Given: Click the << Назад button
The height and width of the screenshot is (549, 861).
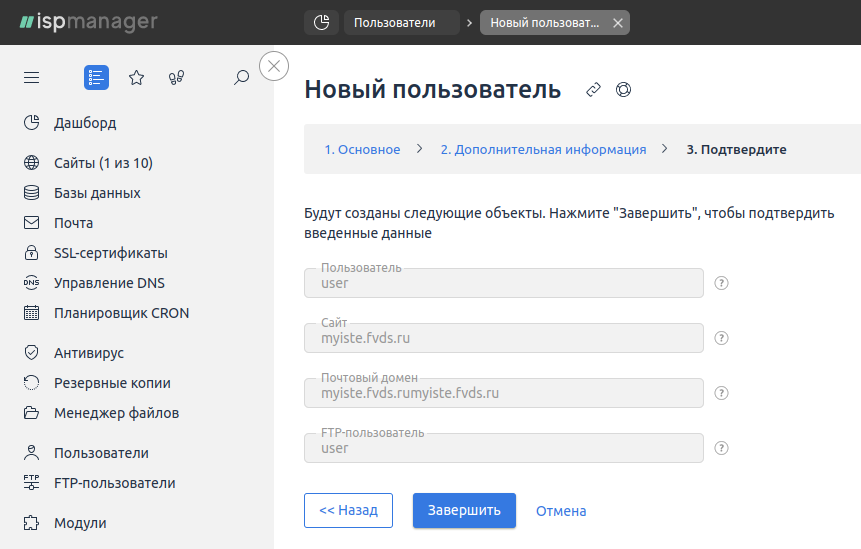Looking at the screenshot, I should coord(348,511).
